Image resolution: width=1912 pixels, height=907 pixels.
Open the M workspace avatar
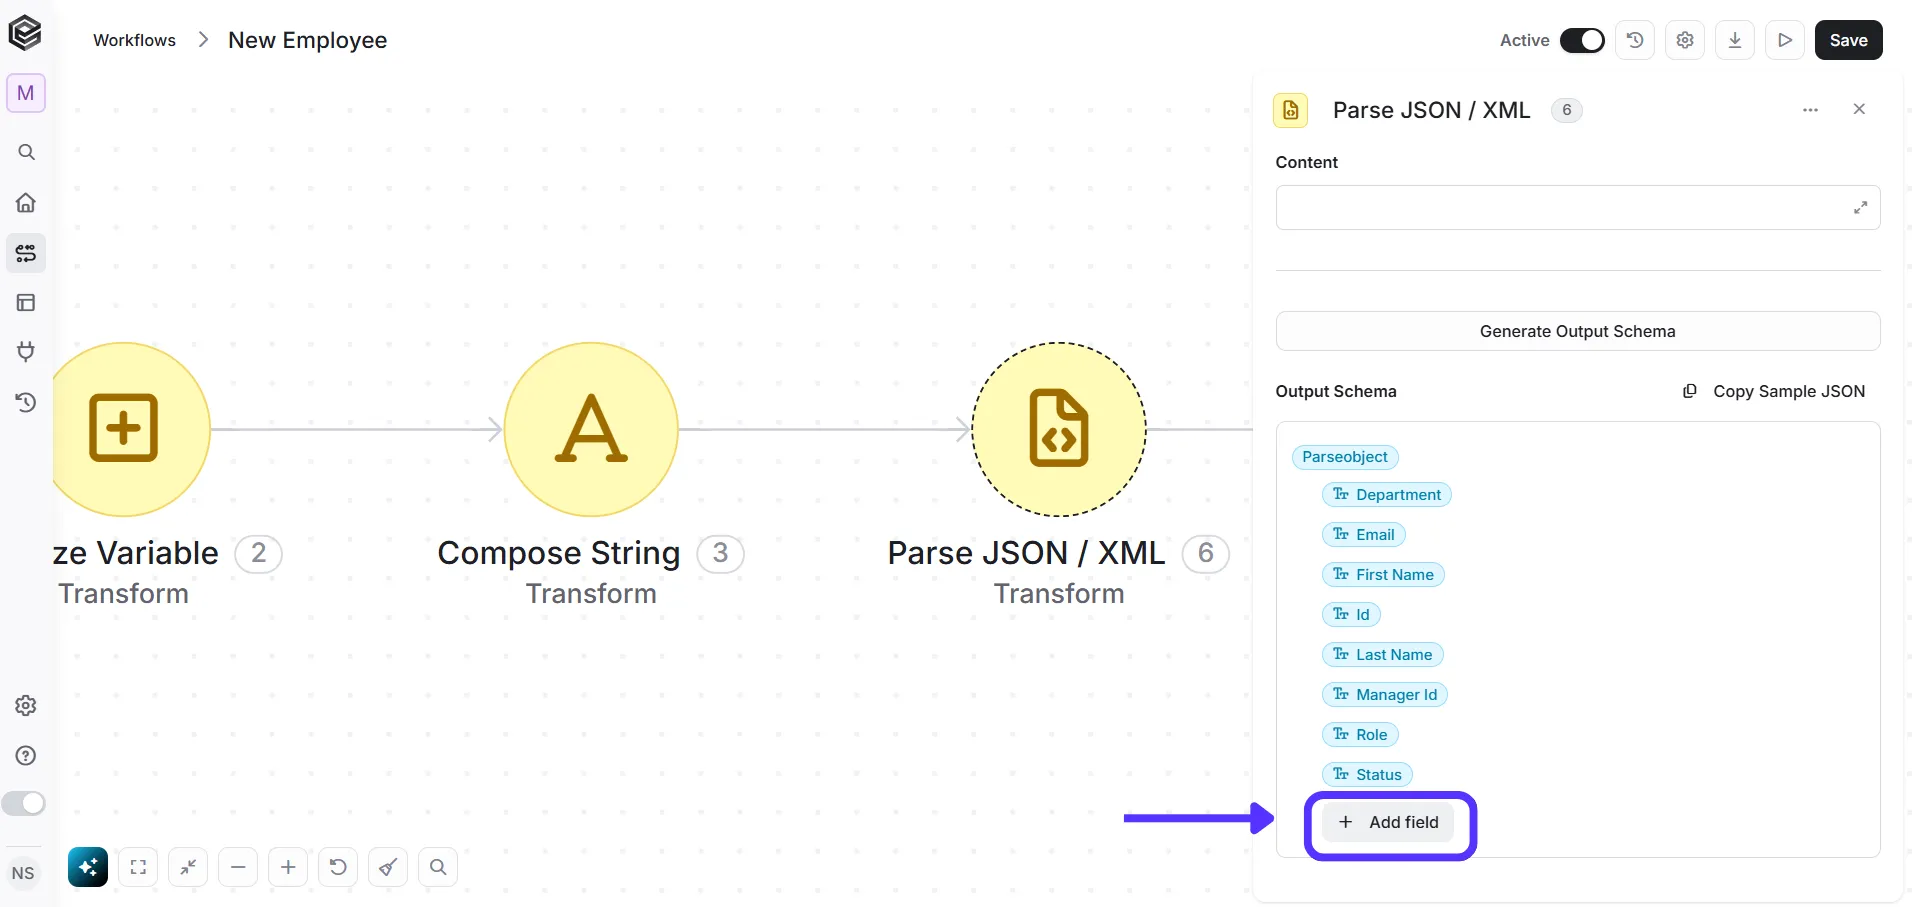coord(26,93)
